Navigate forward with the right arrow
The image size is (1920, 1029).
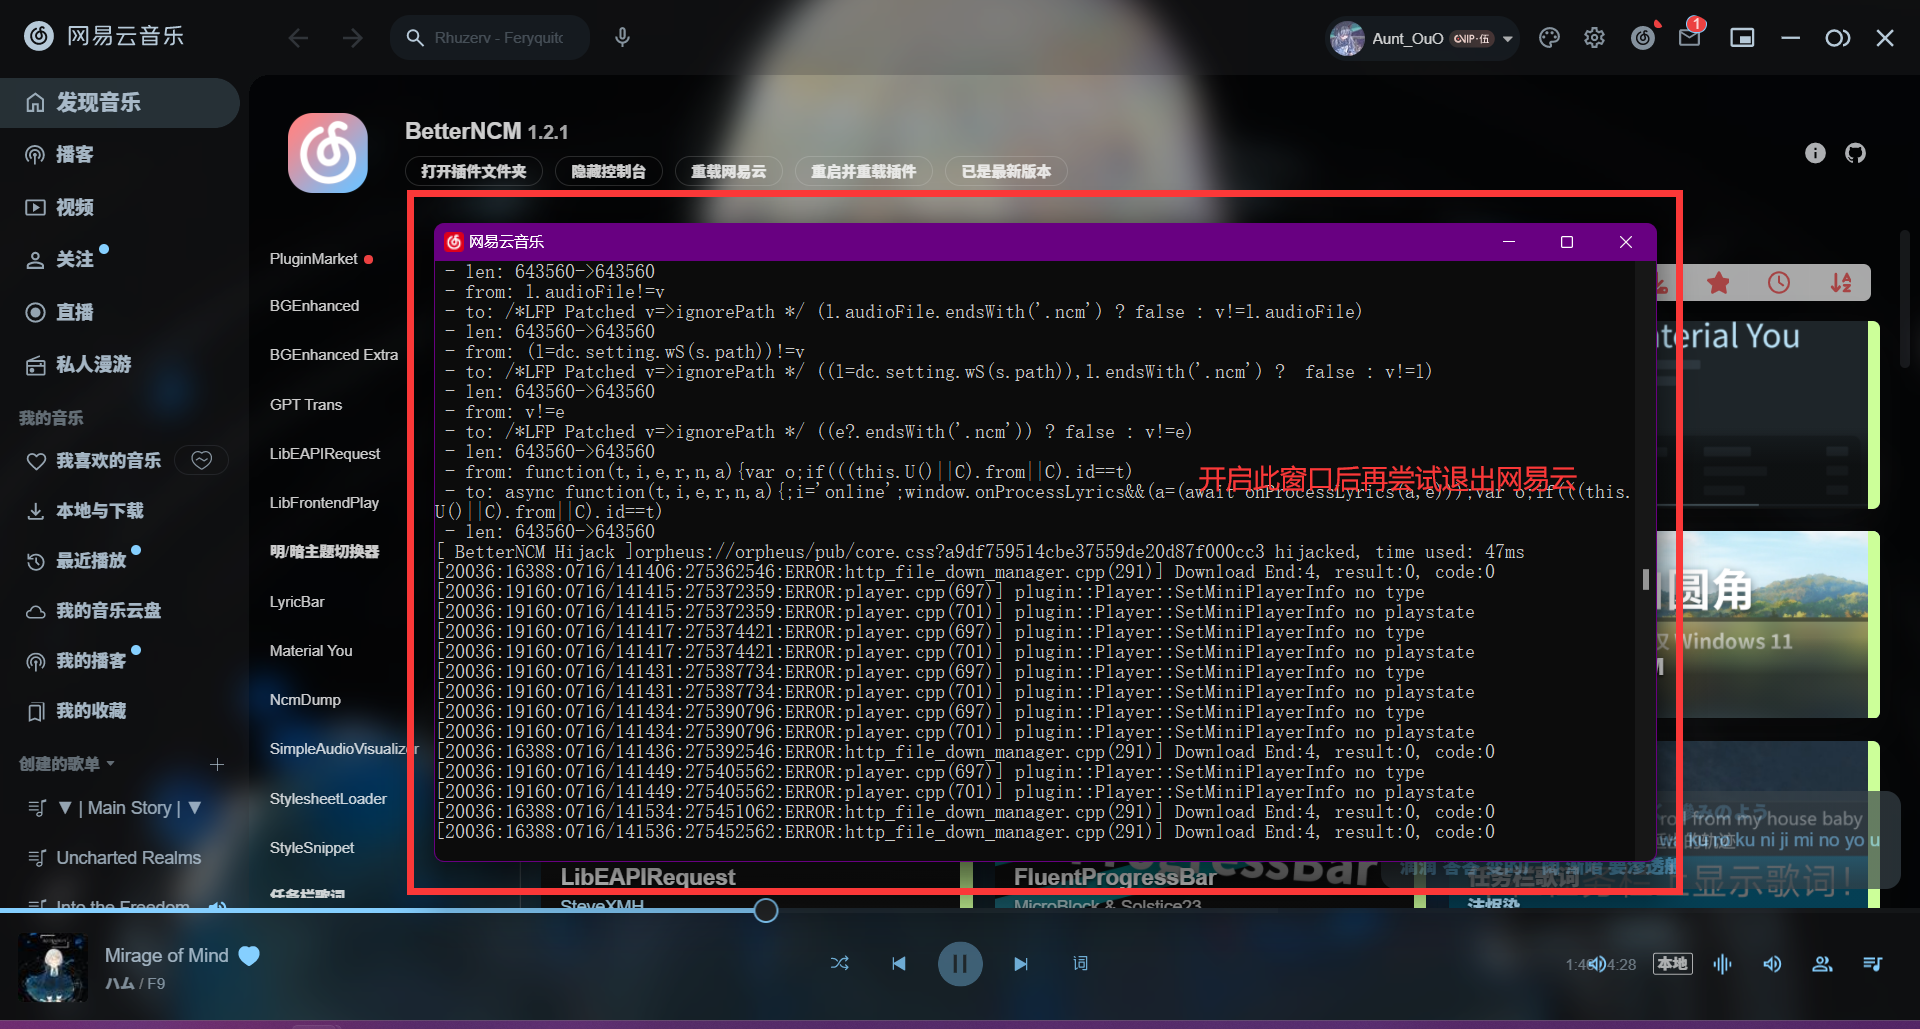point(352,38)
